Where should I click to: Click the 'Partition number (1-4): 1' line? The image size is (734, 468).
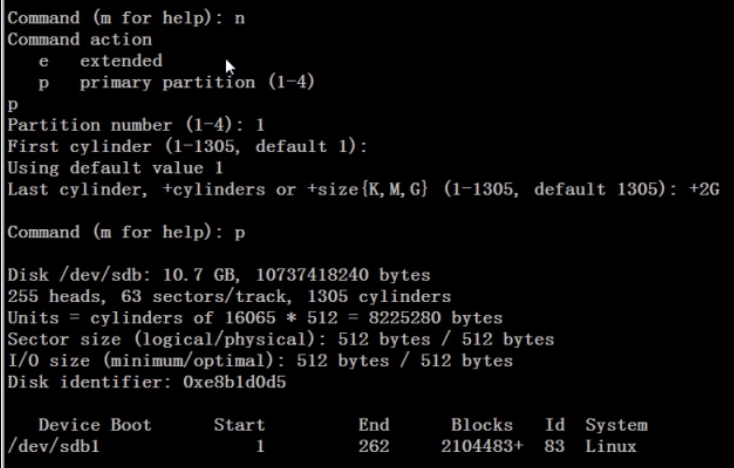point(136,125)
